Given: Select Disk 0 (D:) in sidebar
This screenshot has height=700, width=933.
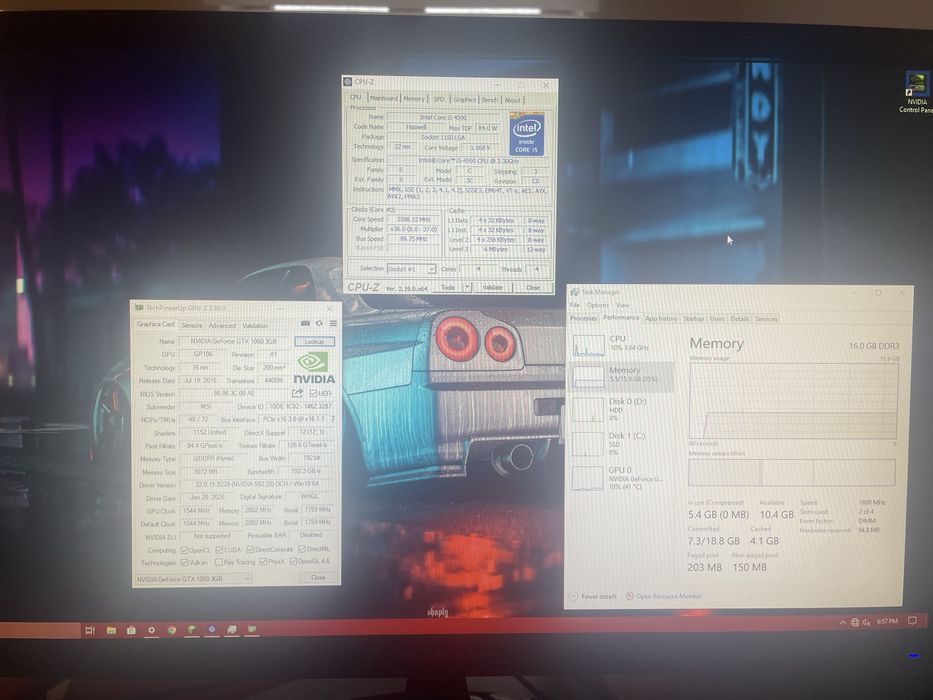Looking at the screenshot, I should coord(622,410).
